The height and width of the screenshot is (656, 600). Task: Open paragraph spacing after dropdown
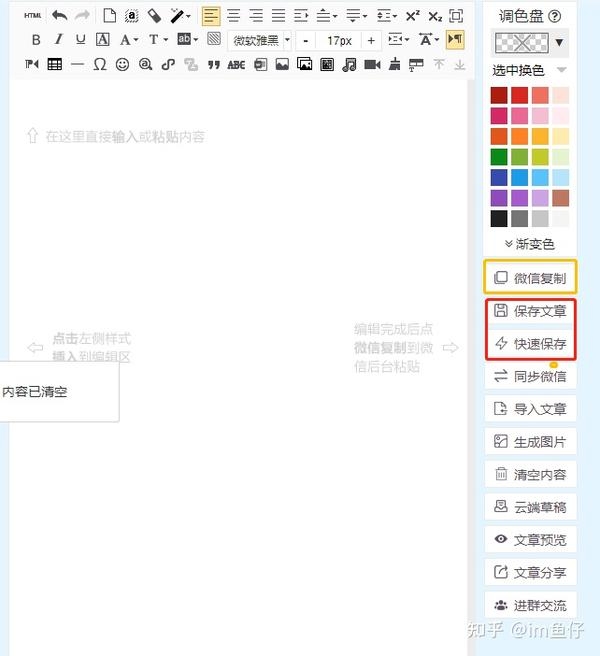[x=356, y=16]
